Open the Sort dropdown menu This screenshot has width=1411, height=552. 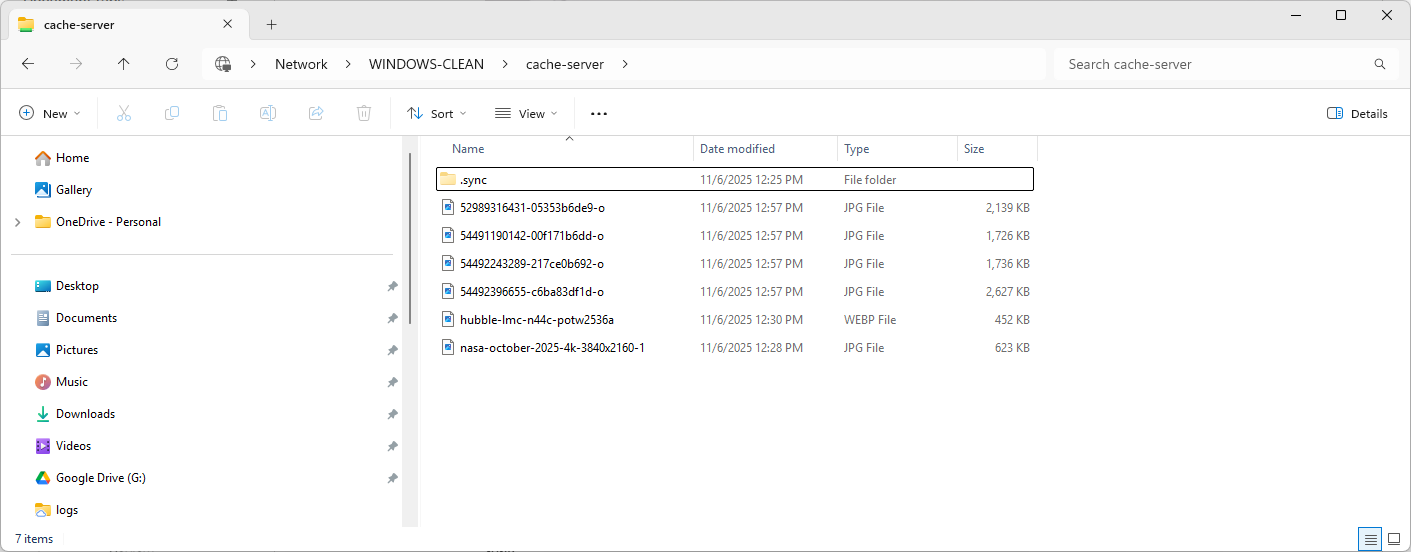pos(437,113)
